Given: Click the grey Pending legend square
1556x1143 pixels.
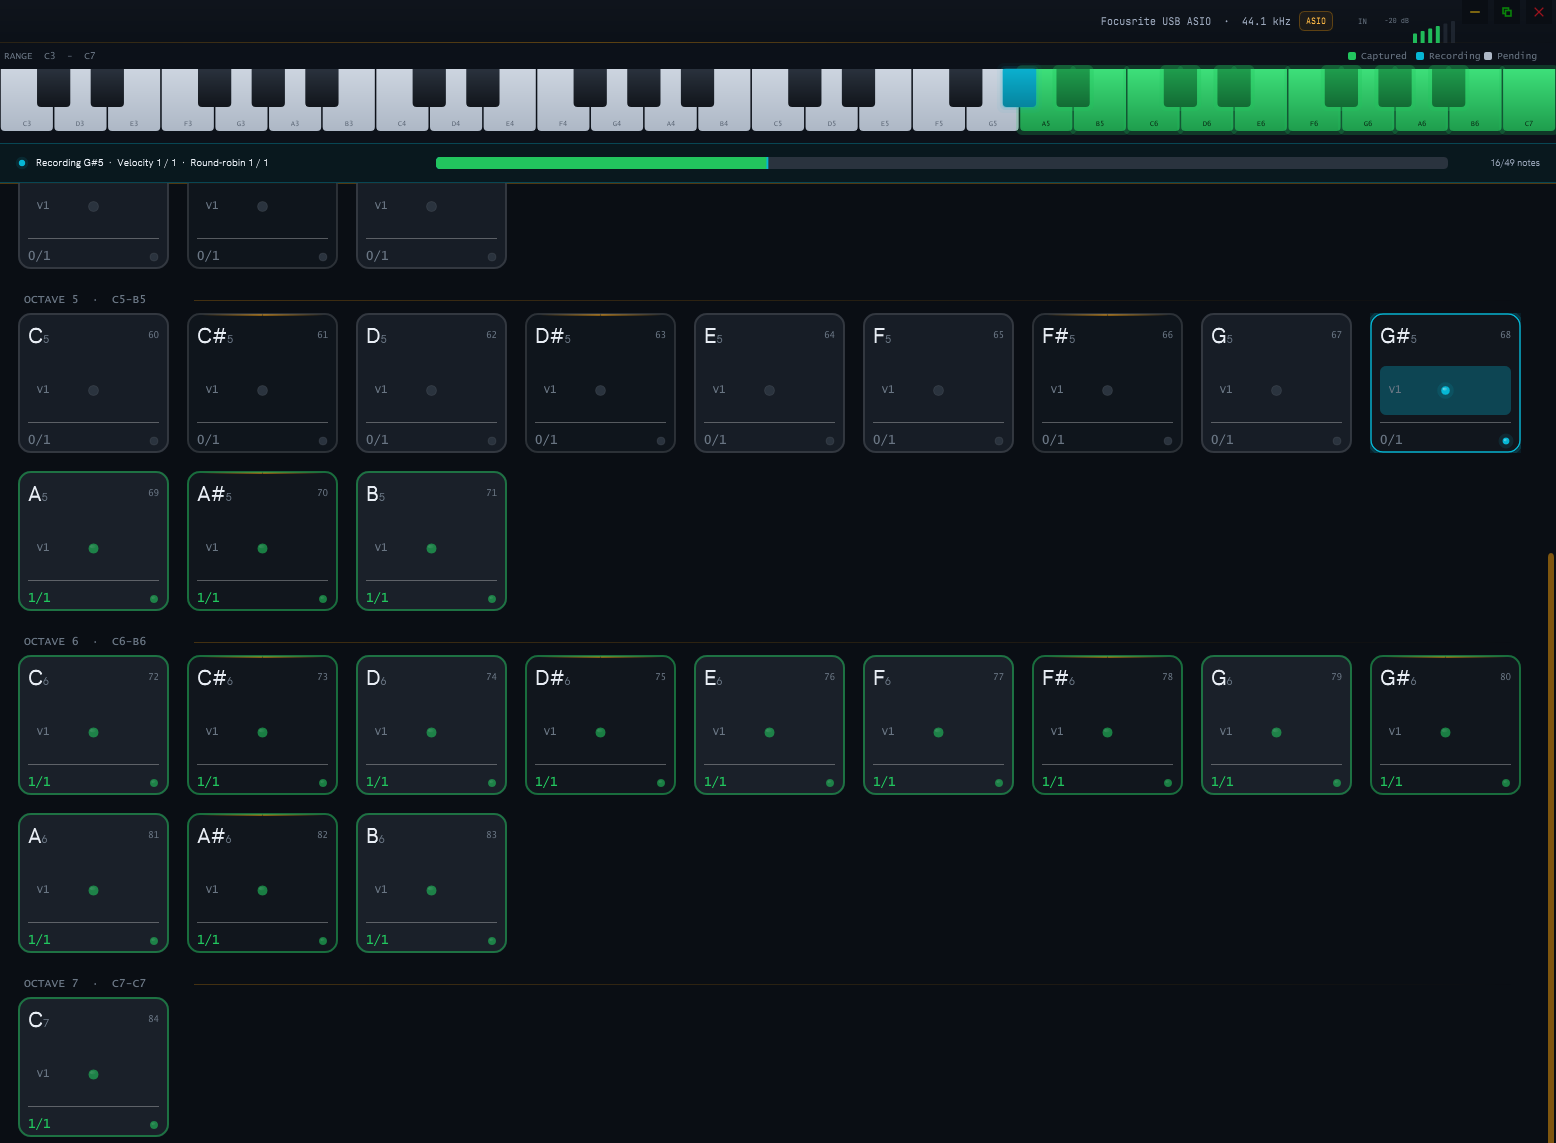Looking at the screenshot, I should coord(1488,56).
